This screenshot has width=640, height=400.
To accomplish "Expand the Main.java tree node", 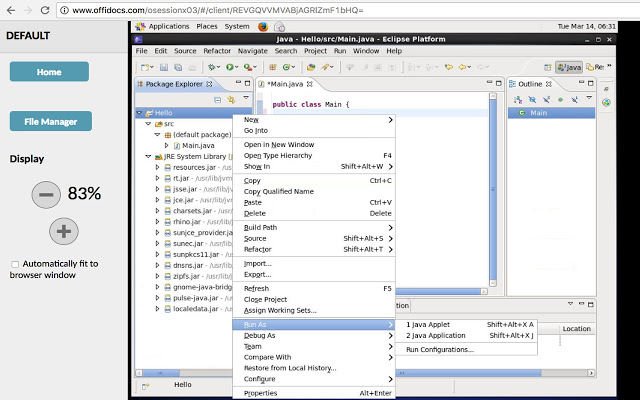I will click(x=167, y=145).
